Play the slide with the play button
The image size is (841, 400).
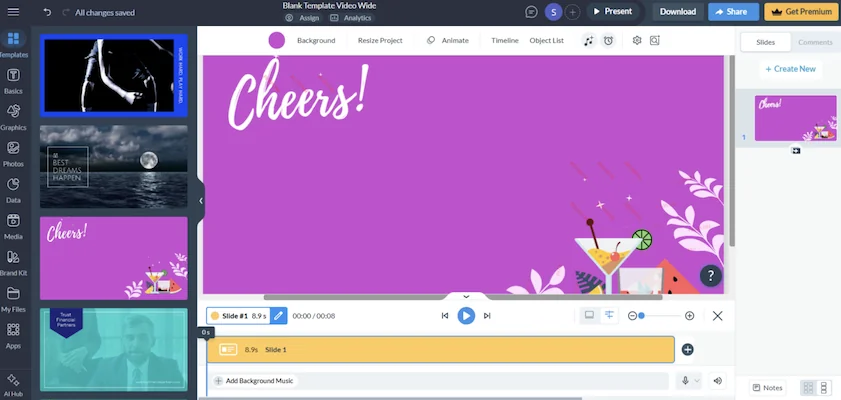click(x=466, y=316)
